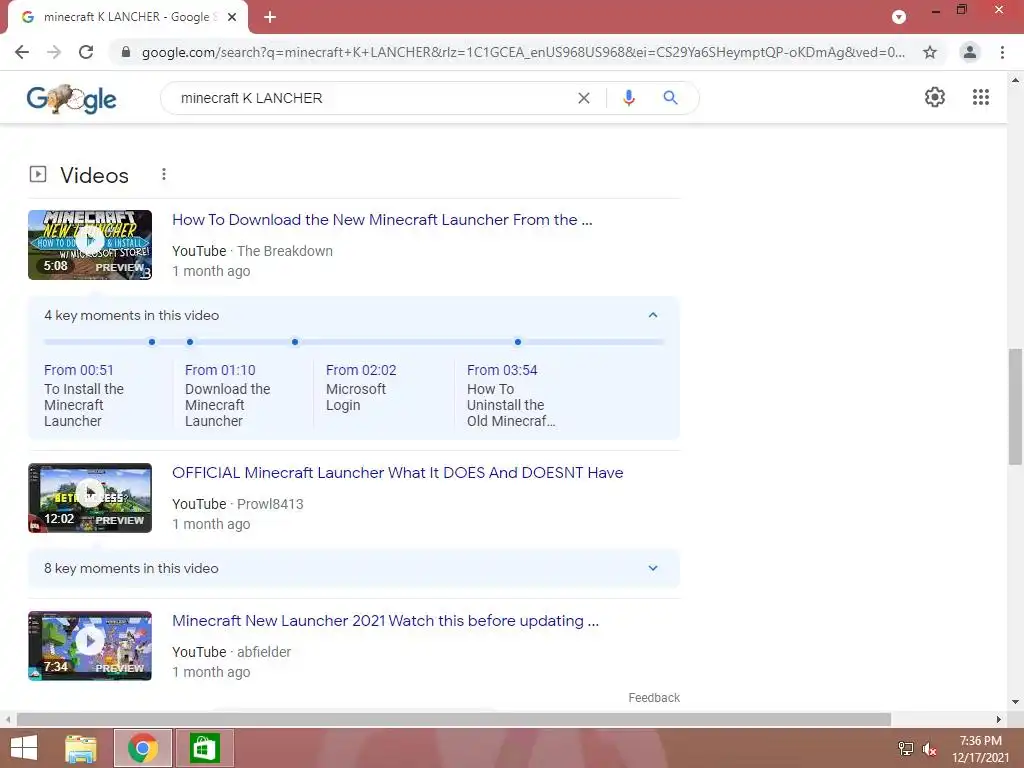Open Videos section more options menu

pos(164,174)
